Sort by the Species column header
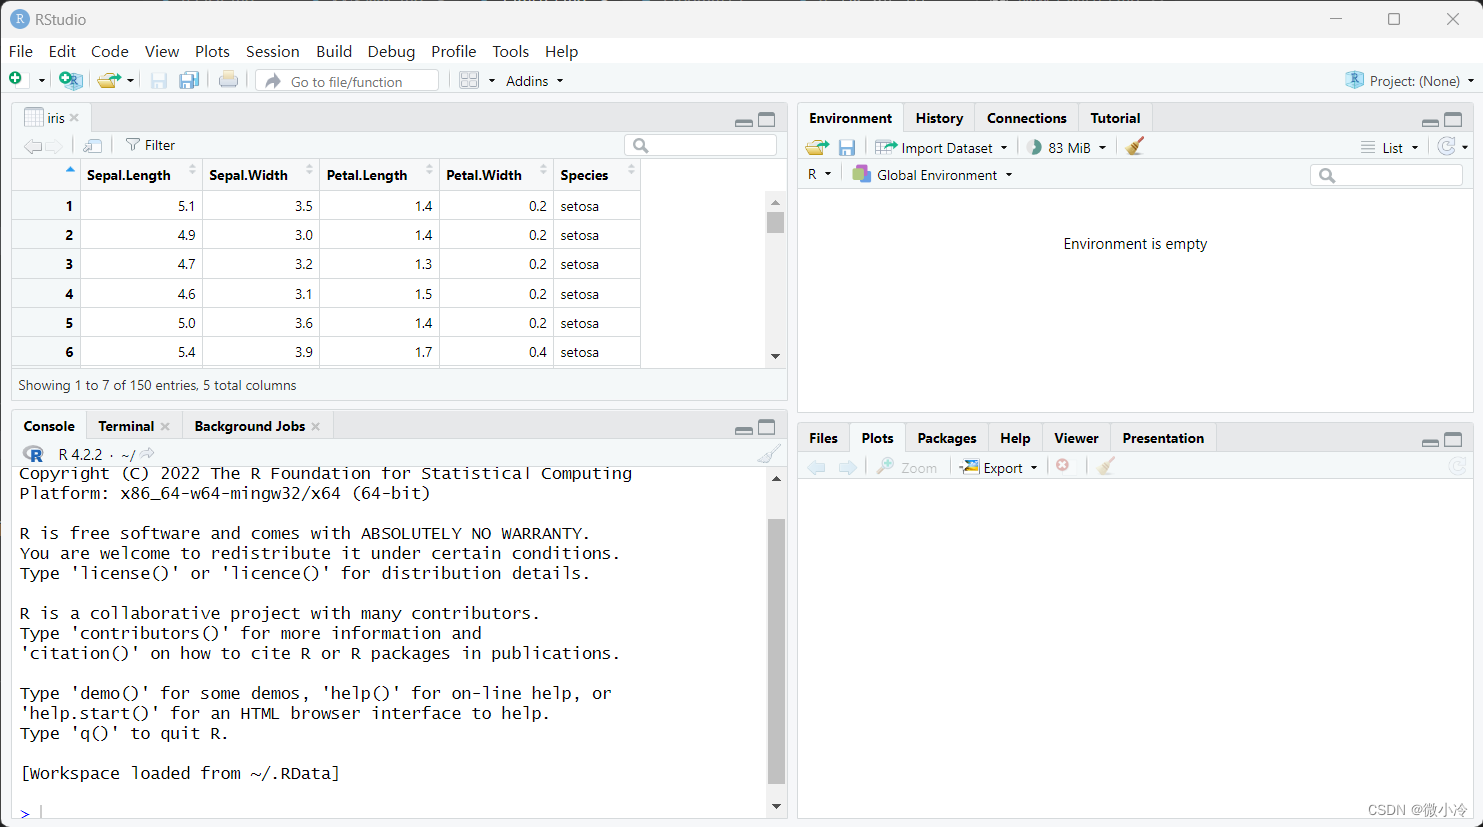Screen dimensions: 1483x827 pos(597,175)
